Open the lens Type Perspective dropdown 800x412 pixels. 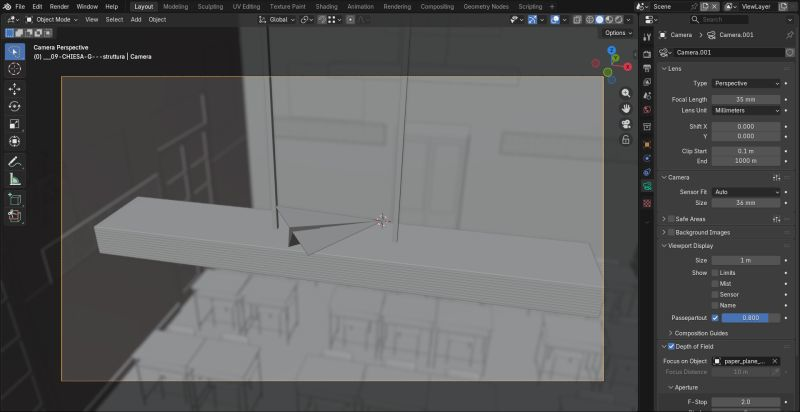coord(746,83)
